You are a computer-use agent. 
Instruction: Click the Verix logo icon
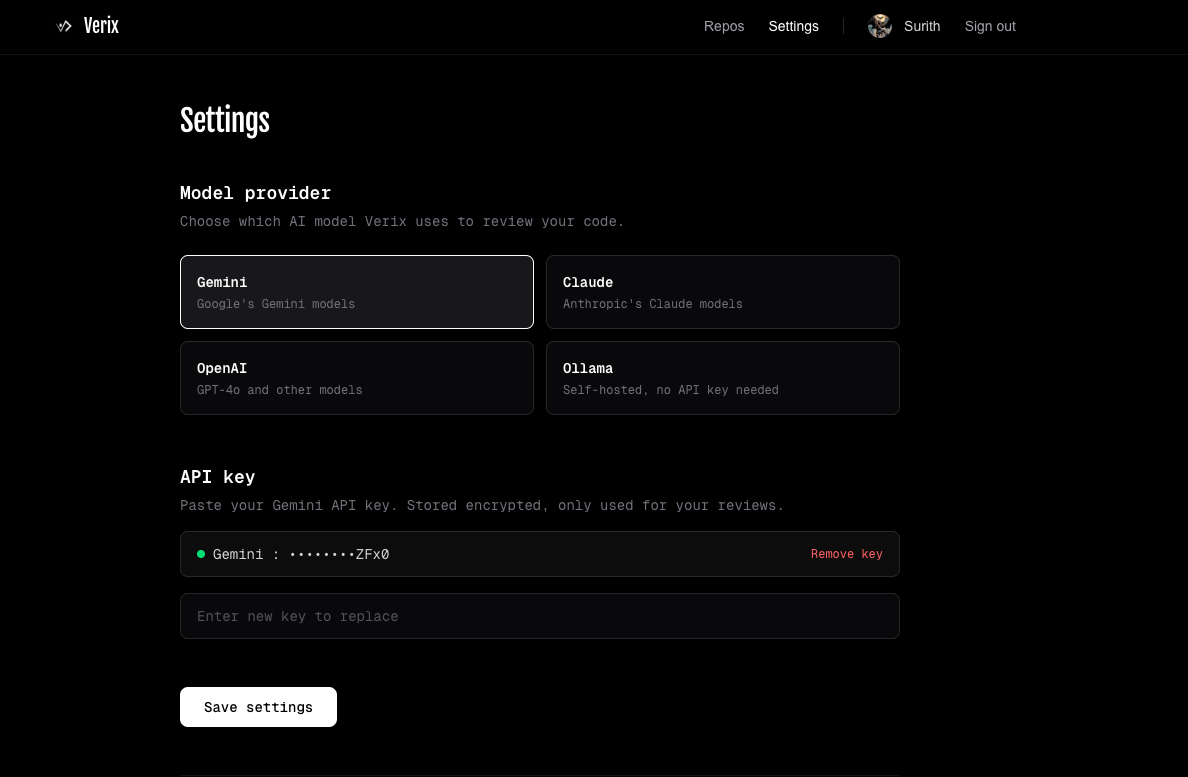(x=64, y=27)
